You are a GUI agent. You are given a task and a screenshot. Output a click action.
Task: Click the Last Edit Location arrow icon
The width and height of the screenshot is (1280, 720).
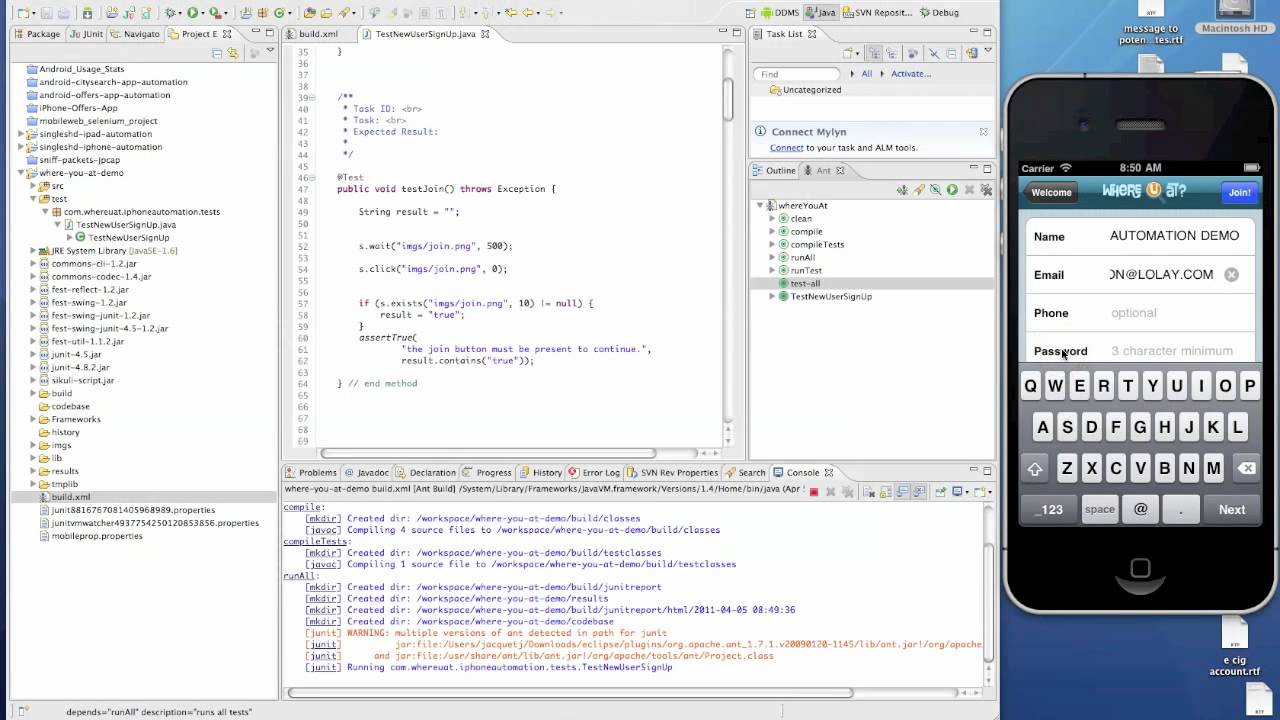click(x=510, y=13)
